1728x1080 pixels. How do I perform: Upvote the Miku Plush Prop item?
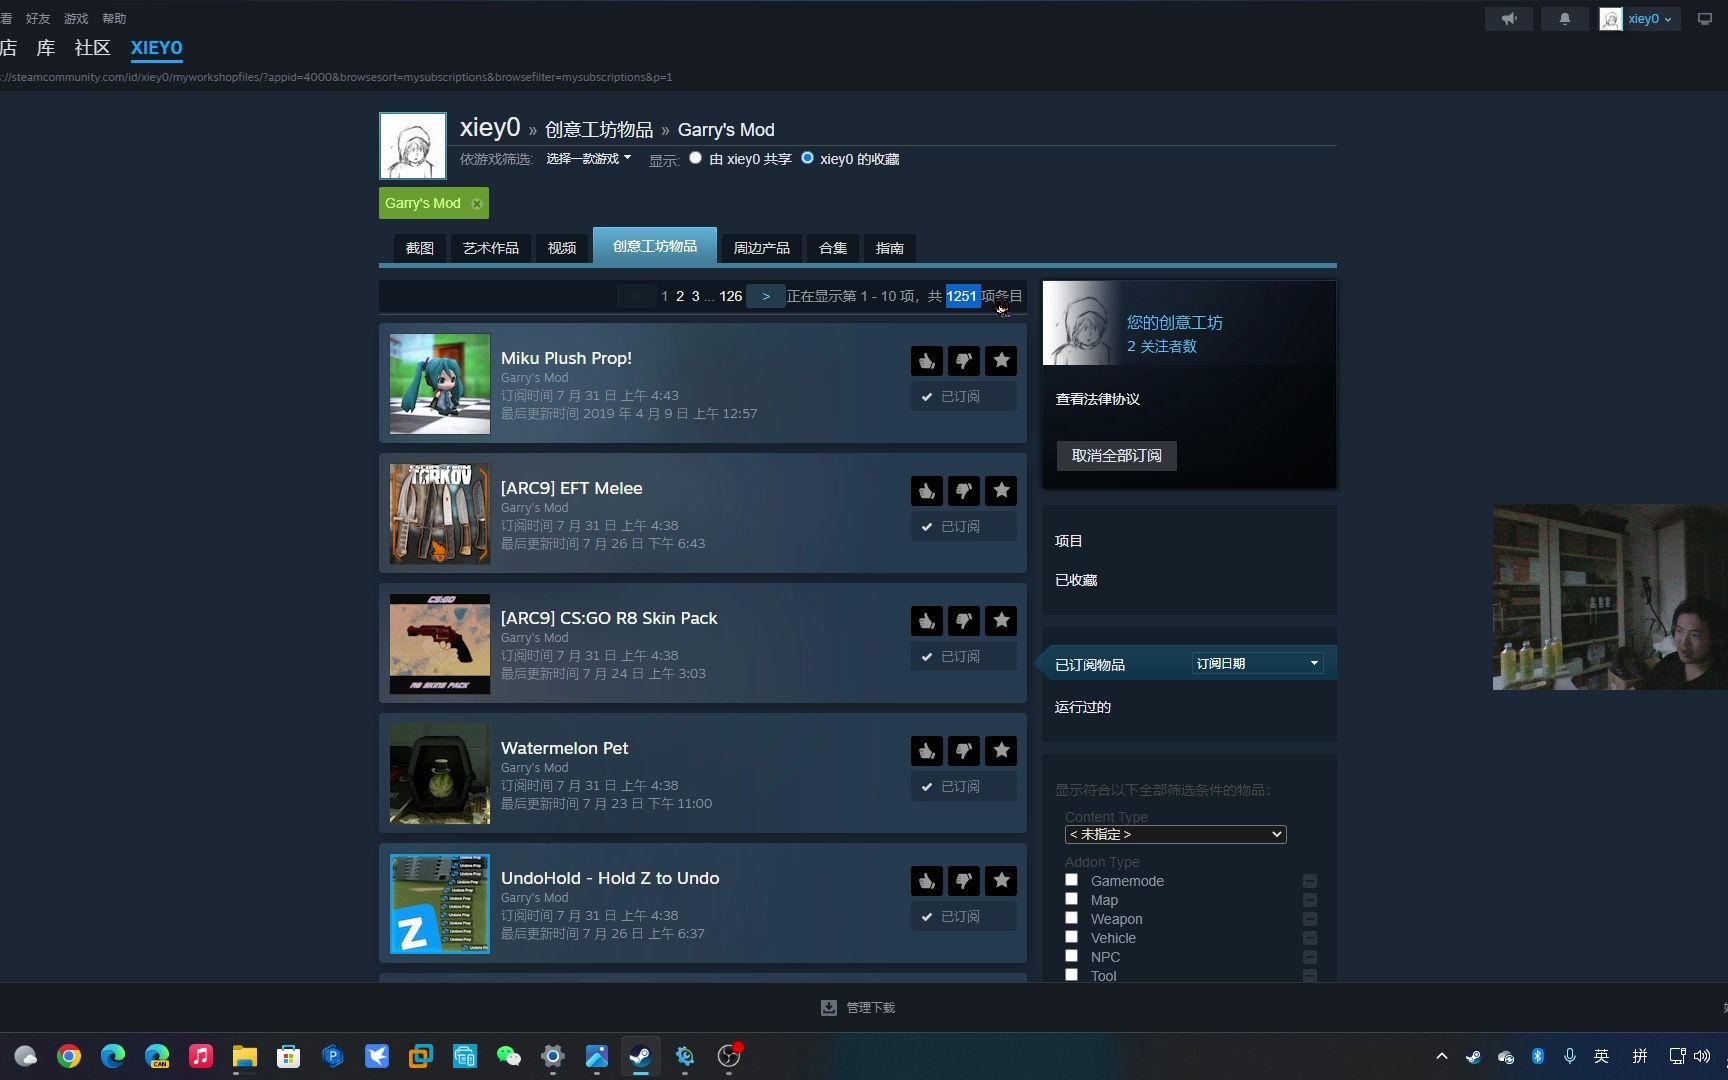pyautogui.click(x=926, y=361)
